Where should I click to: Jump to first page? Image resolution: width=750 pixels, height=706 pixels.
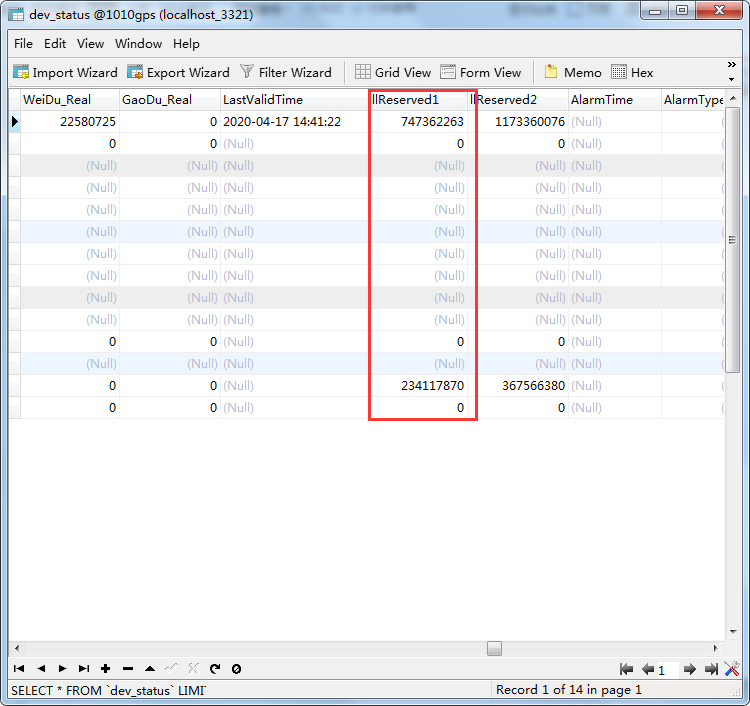626,669
